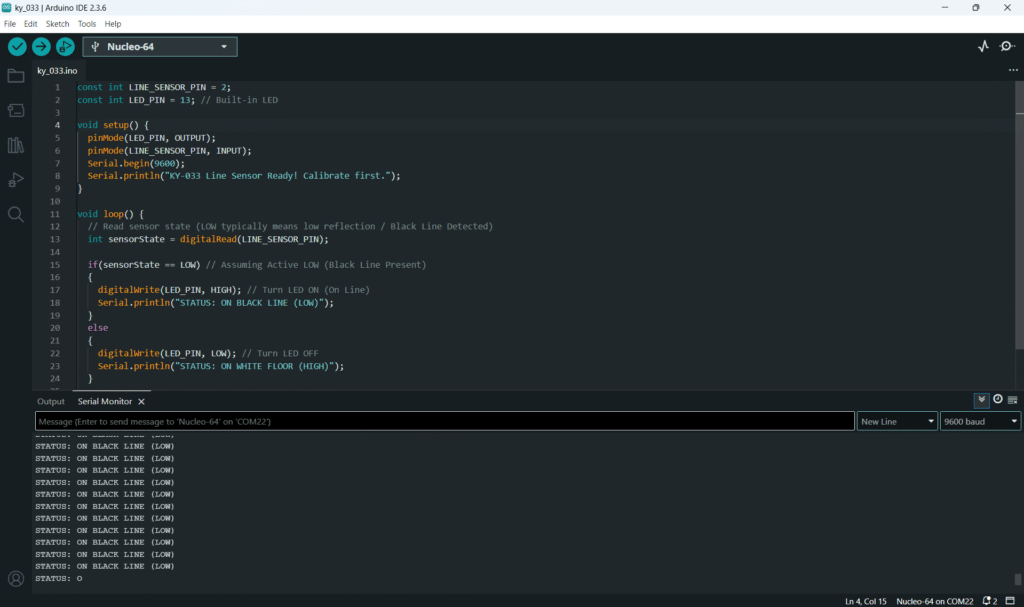Viewport: 1024px width, 607px height.
Task: Switch to the Output tab
Action: [x=51, y=401]
